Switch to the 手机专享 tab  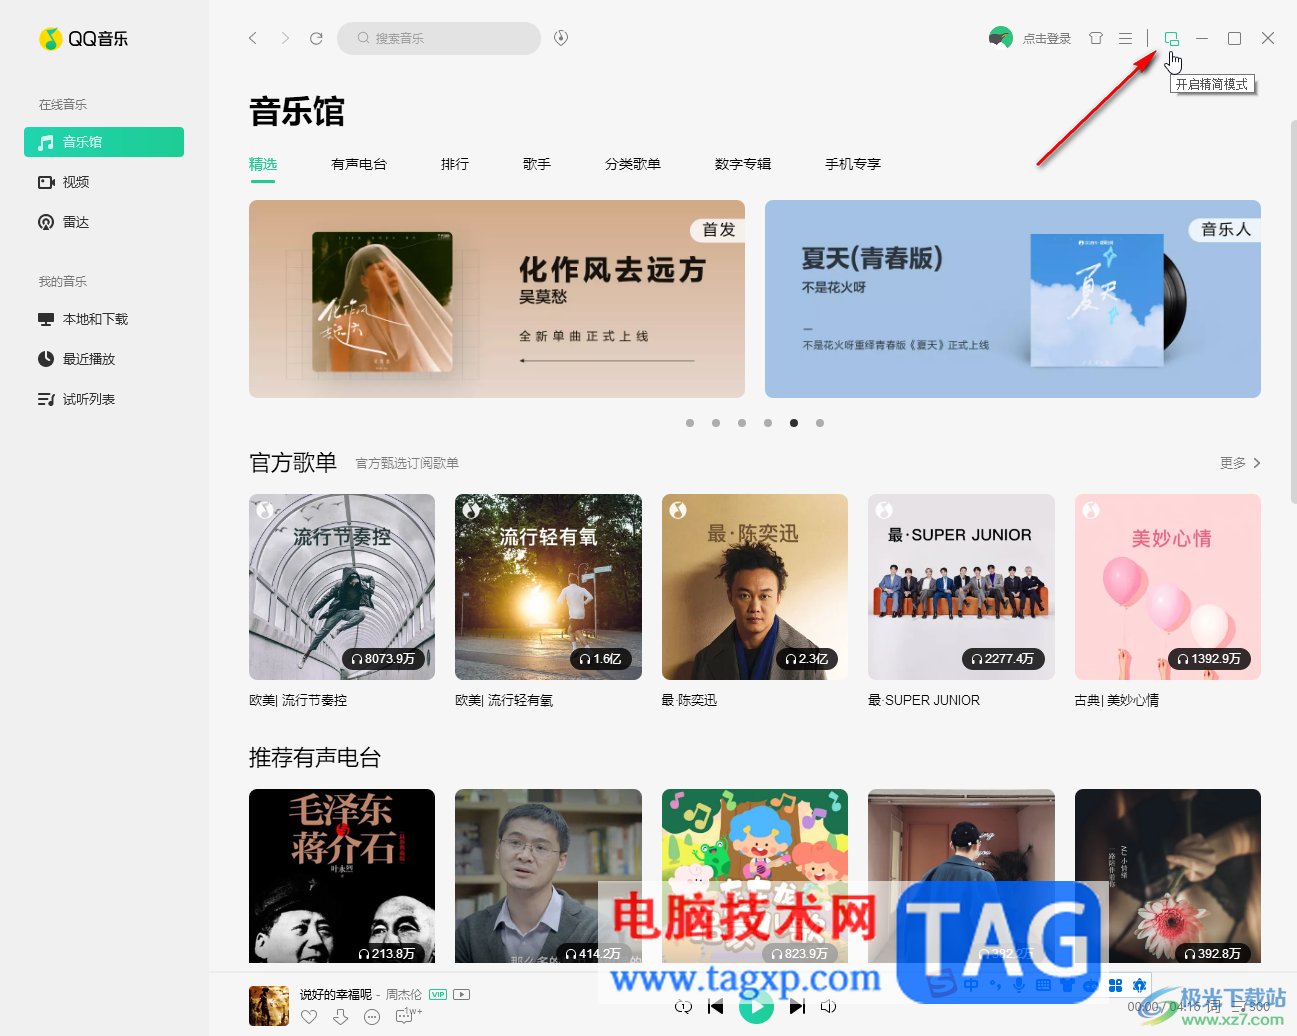click(x=853, y=164)
